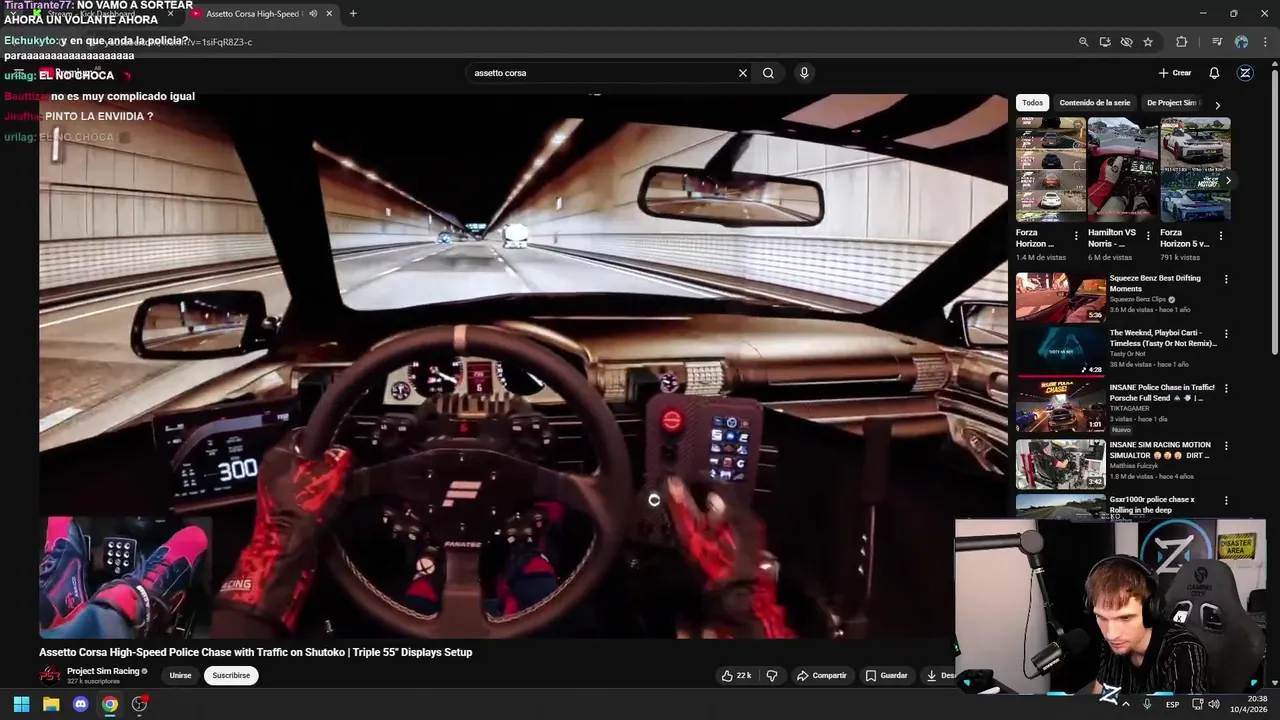Open 'Squeeze Benz Best Drifting Moments' thumbnail
The image size is (1280, 720).
(1060, 298)
